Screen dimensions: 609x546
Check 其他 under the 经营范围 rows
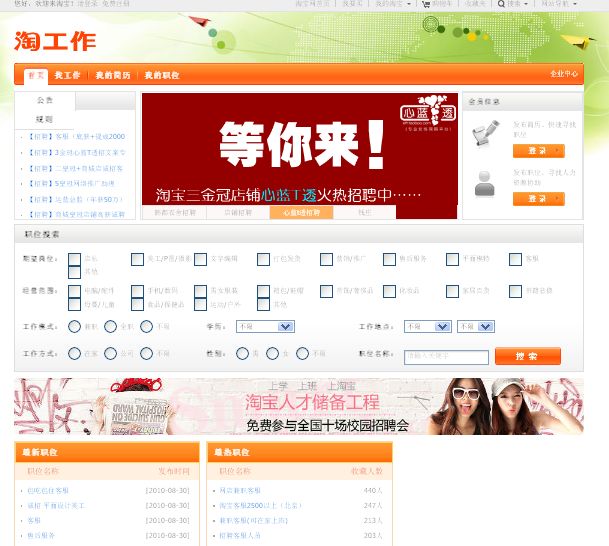pos(263,304)
